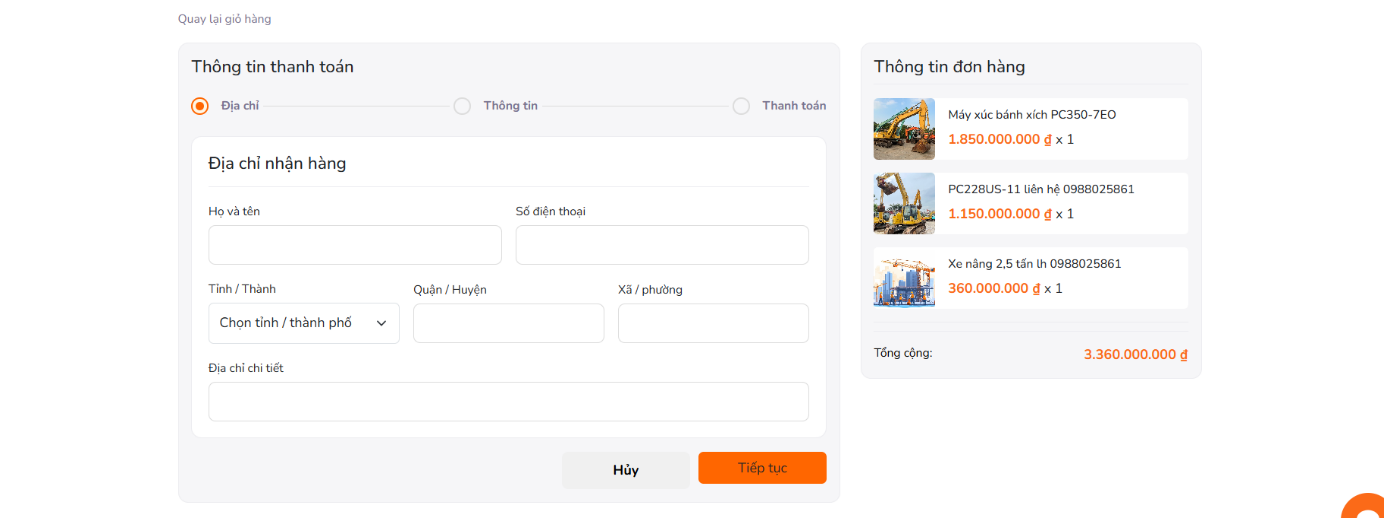Select the Địa chỉ step radio button

tap(200, 106)
